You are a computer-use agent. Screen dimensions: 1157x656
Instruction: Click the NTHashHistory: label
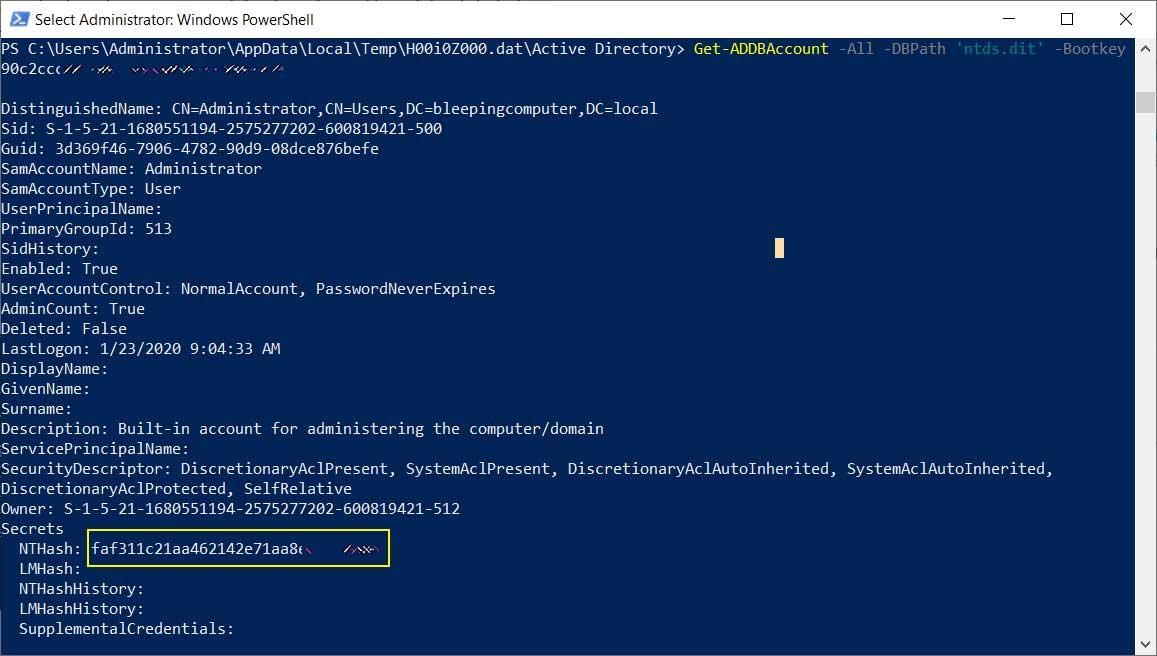[82, 588]
